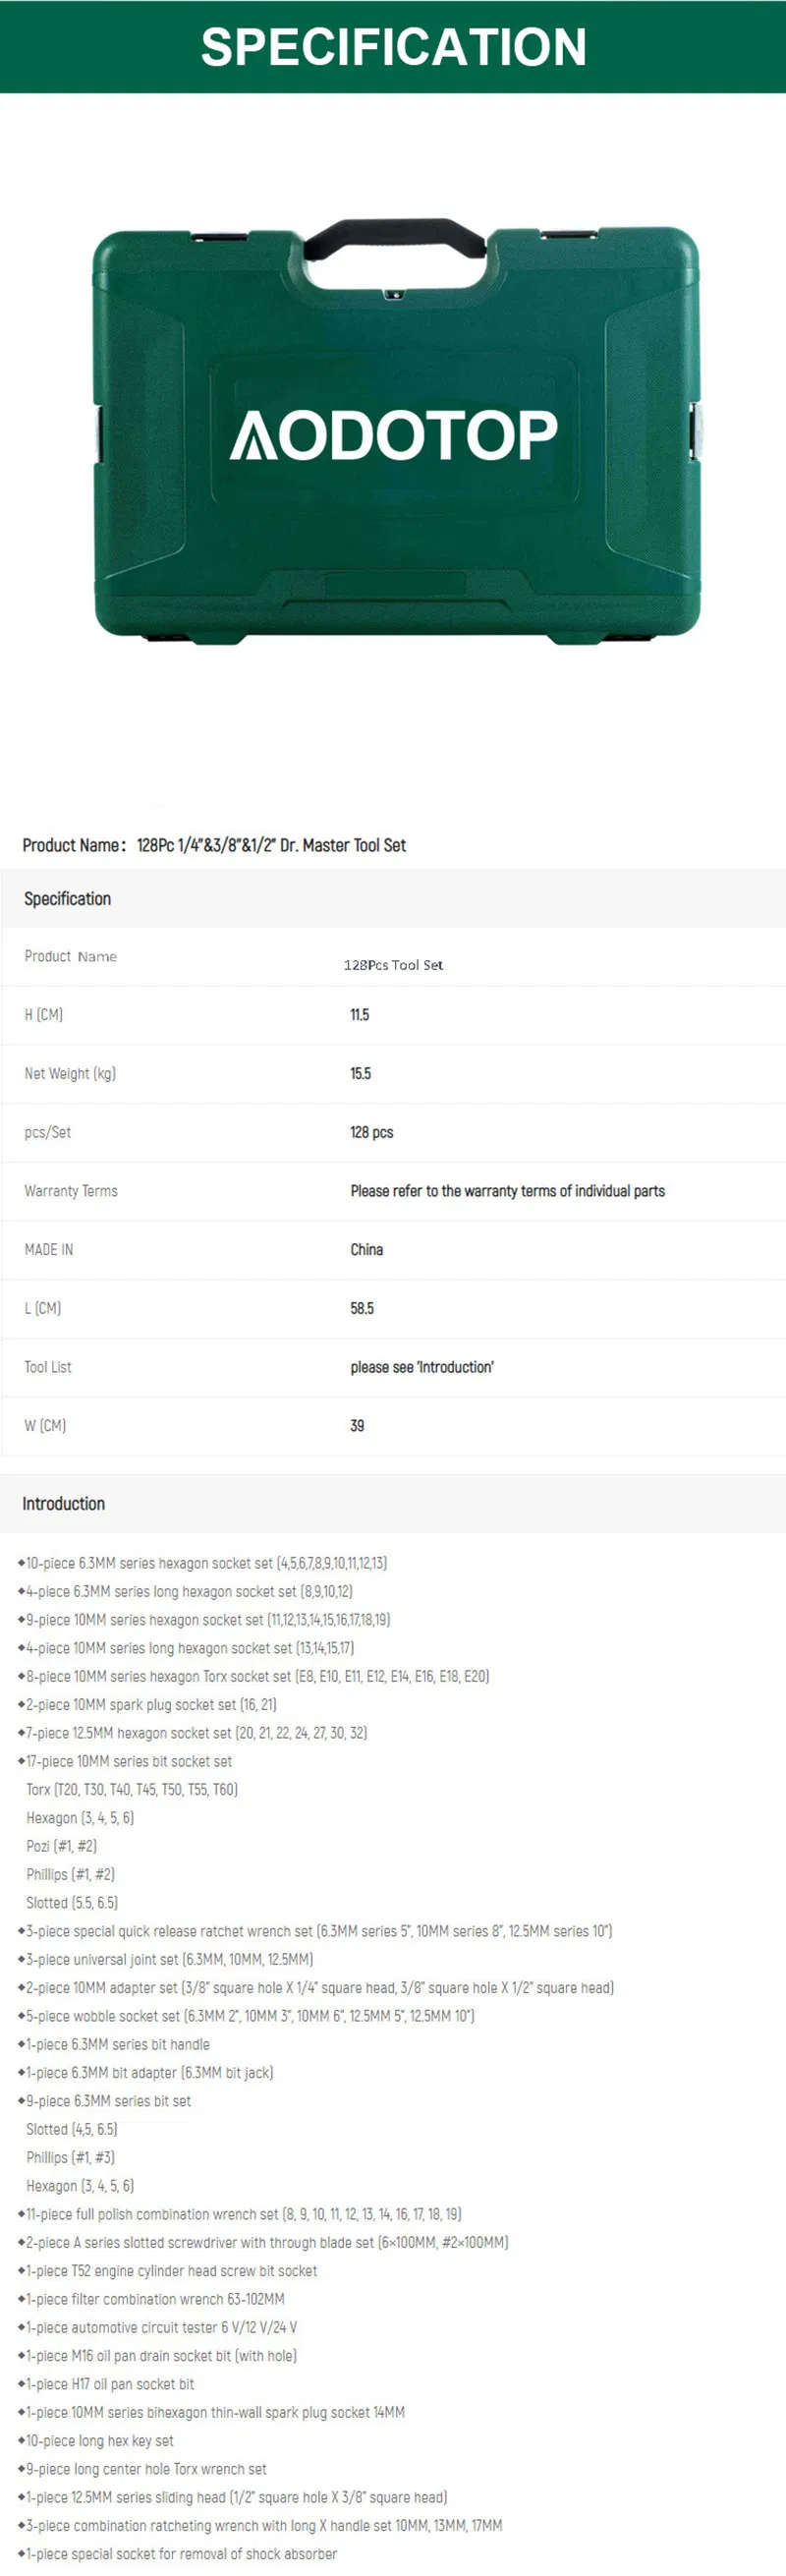This screenshot has height=2576, width=786.
Task: Select the Specification section heading
Action: tap(67, 898)
